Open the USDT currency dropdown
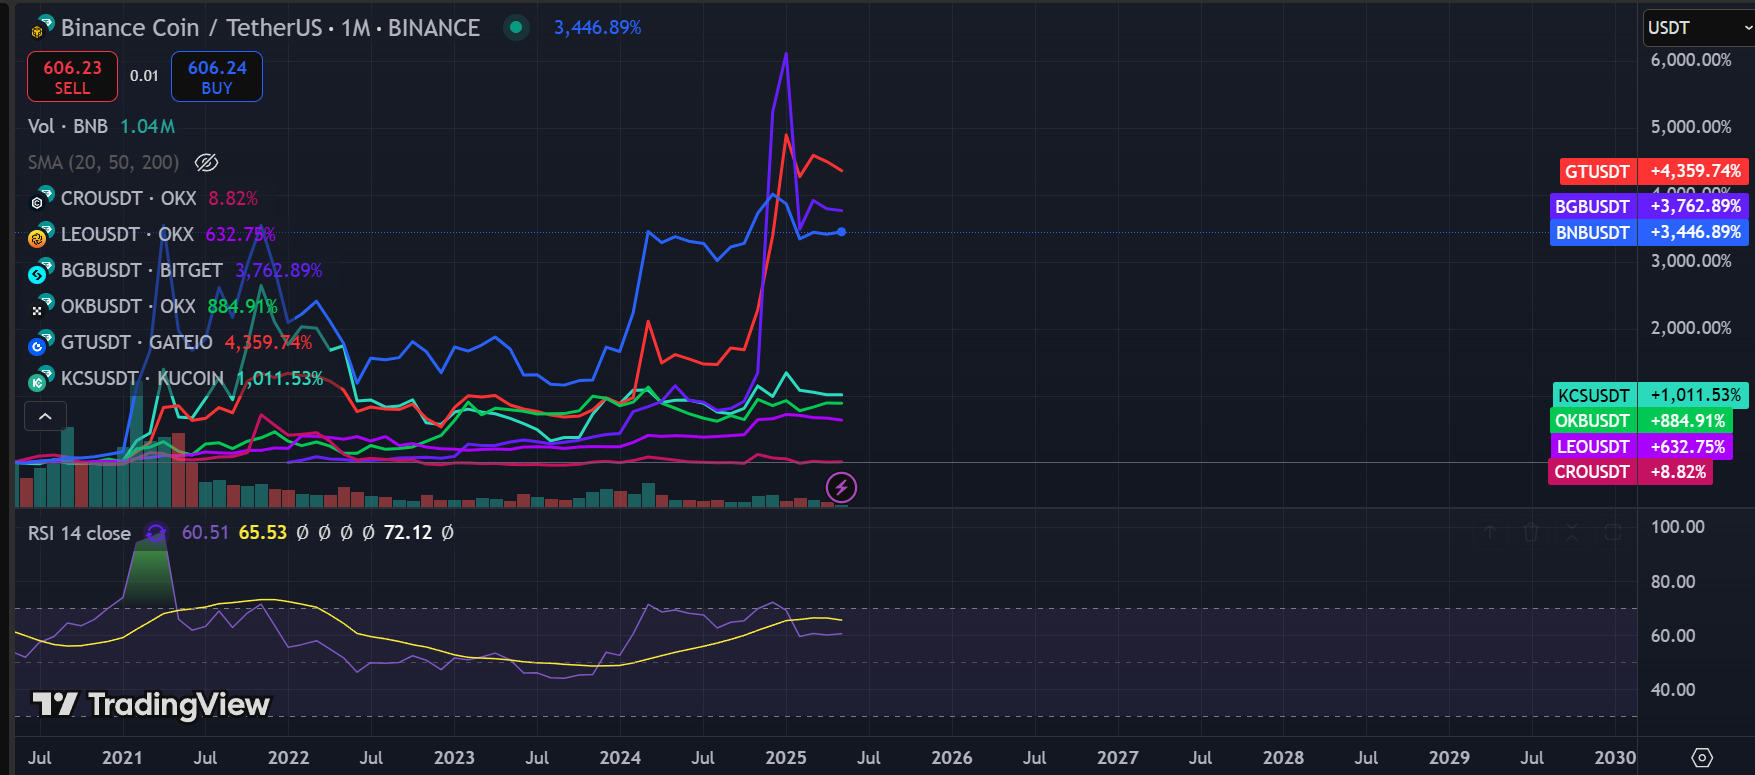Image resolution: width=1755 pixels, height=775 pixels. (x=1698, y=28)
